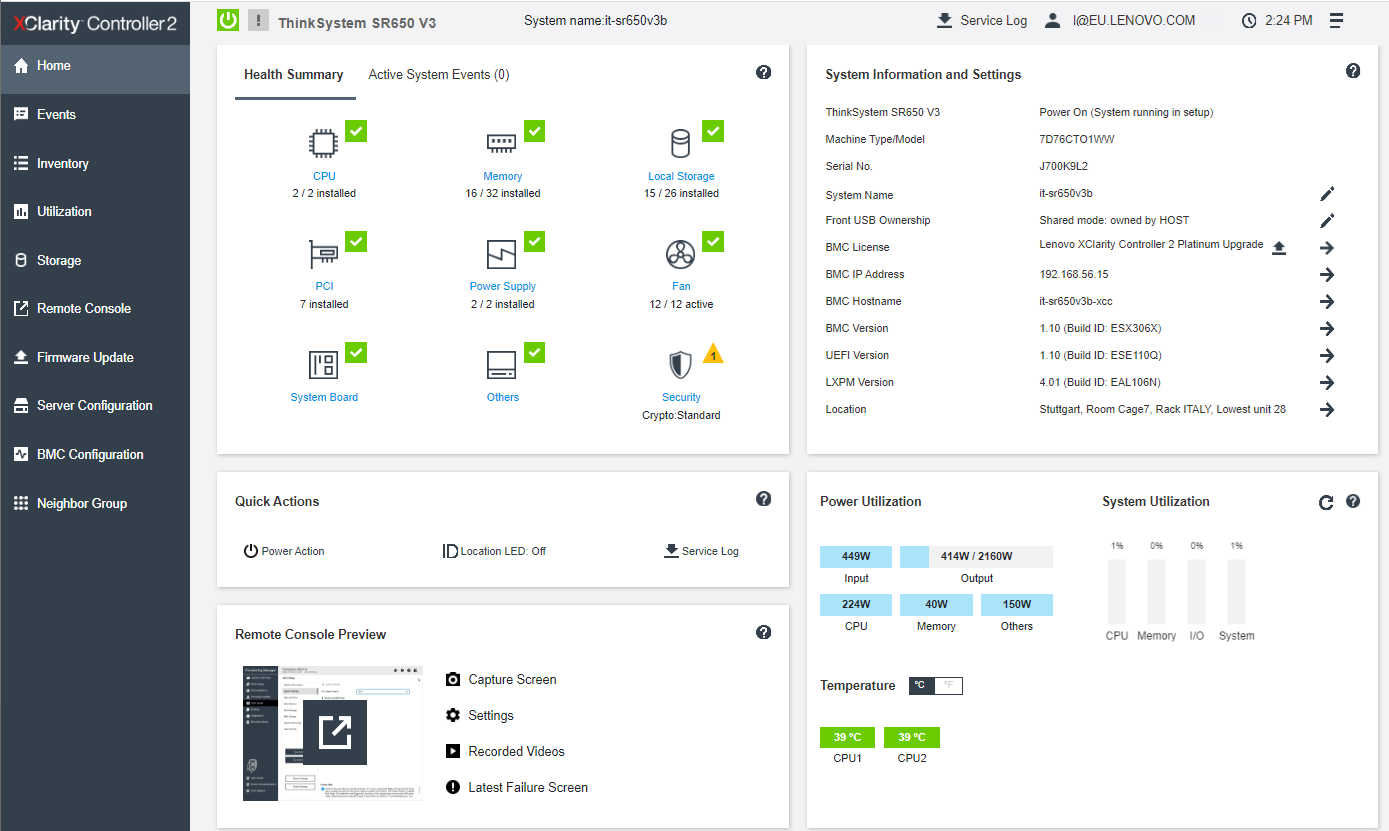Screen dimensions: 1389x831
Task: Click the clock showing 2:24 PM
Action: point(1277,20)
